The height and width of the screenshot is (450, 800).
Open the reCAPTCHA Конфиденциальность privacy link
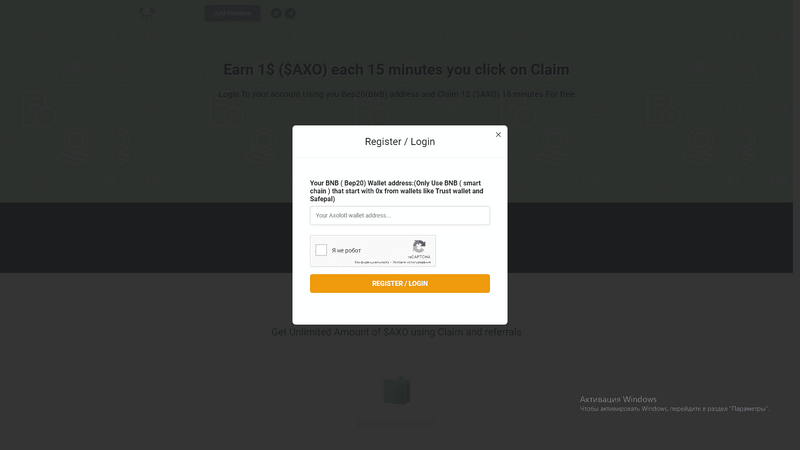[372, 262]
